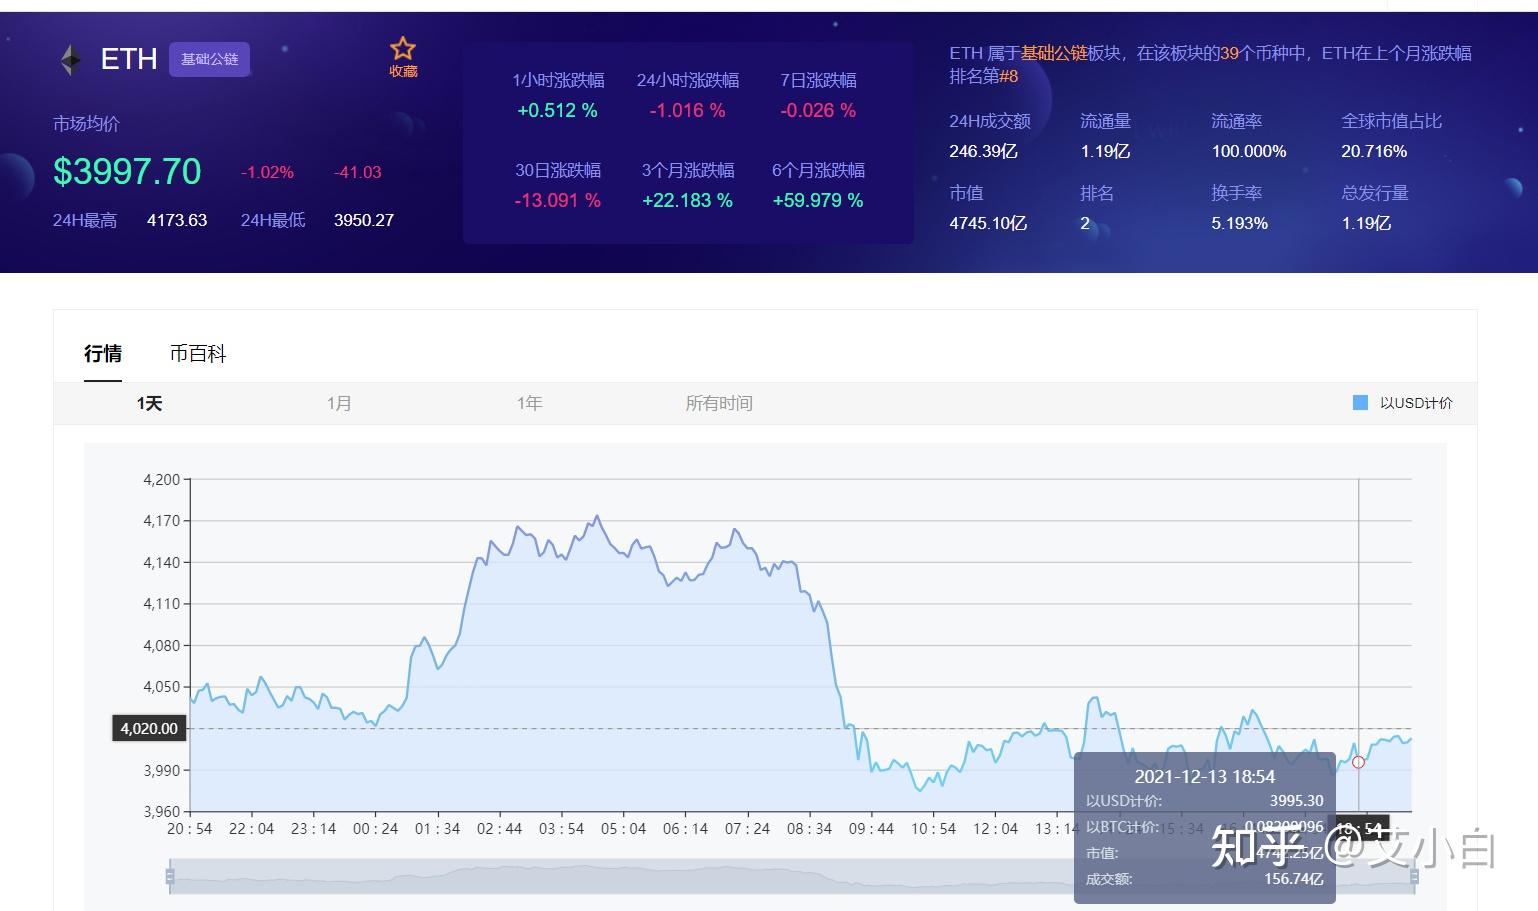Click the 全球市值占比 value 20.716%

1374,152
